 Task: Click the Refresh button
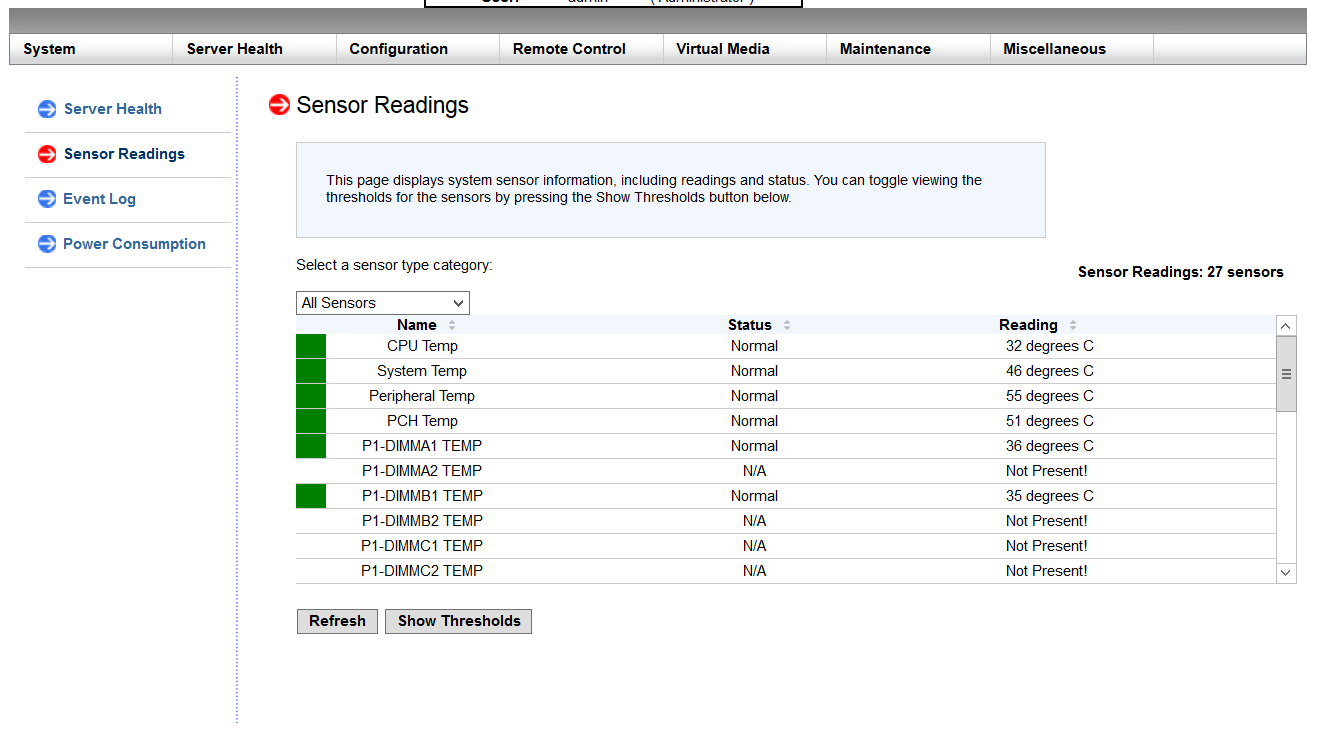[337, 621]
